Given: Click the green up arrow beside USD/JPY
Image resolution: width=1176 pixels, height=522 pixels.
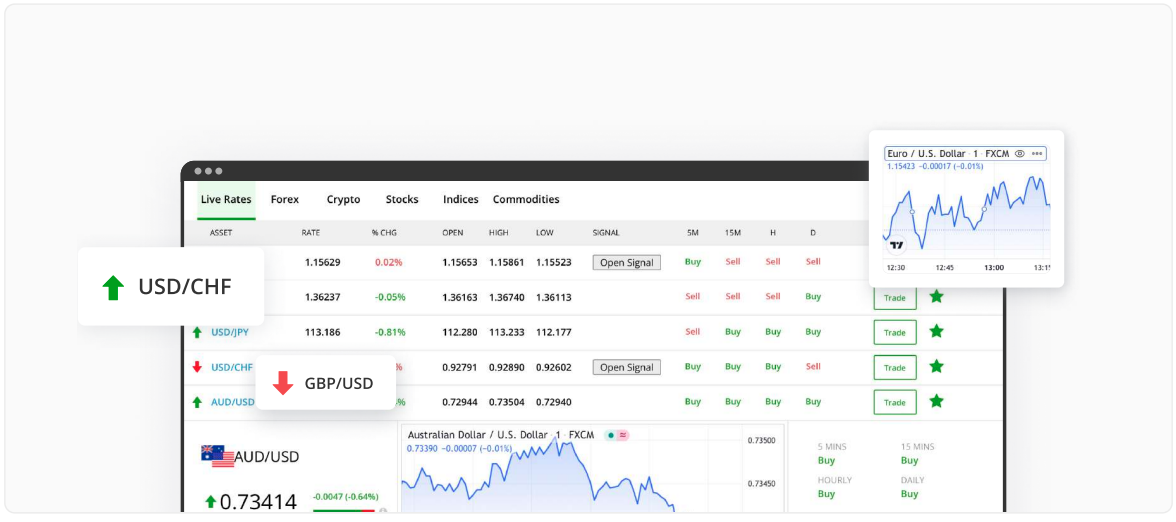Looking at the screenshot, I should point(197,332).
